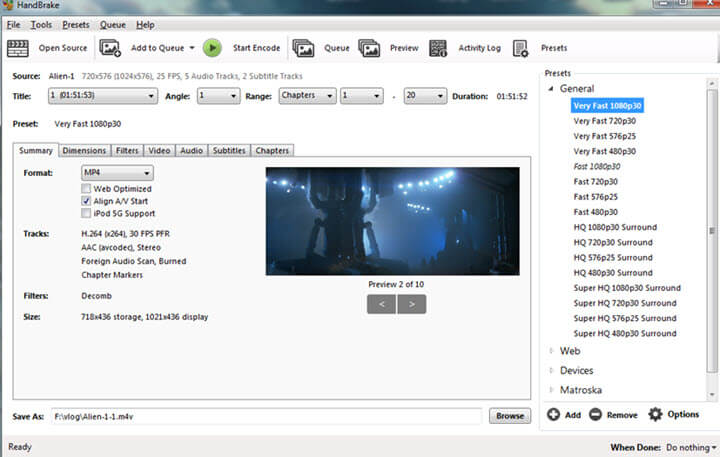Screen dimensions: 720x457
Task: Switch to the Chapters tab
Action: click(272, 151)
